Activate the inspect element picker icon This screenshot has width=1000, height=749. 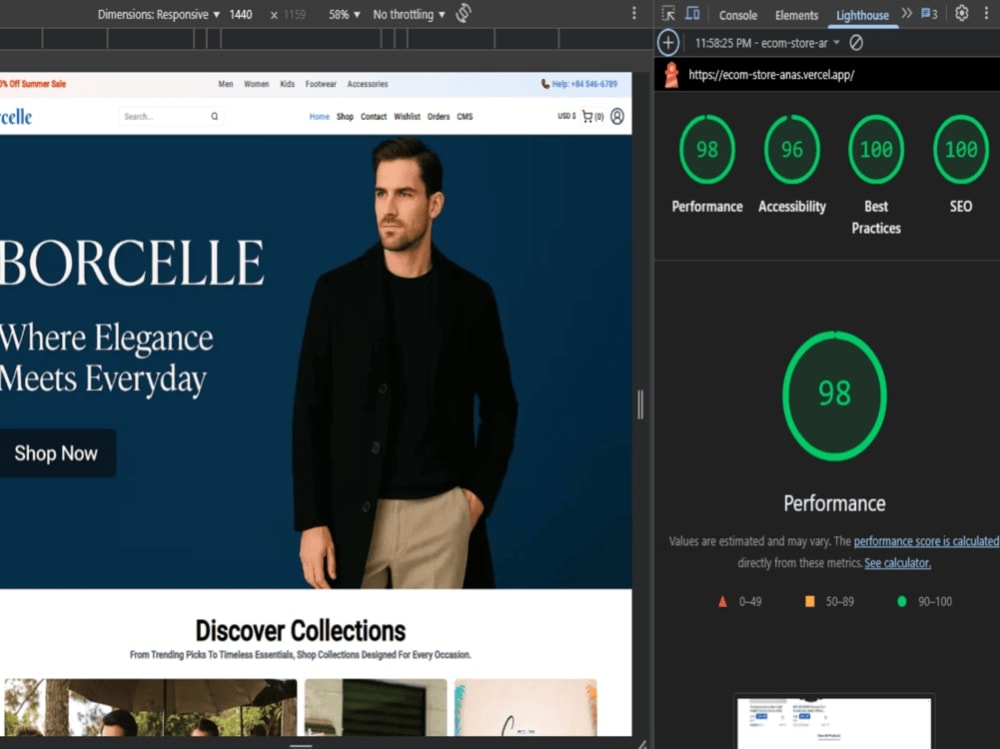[668, 13]
